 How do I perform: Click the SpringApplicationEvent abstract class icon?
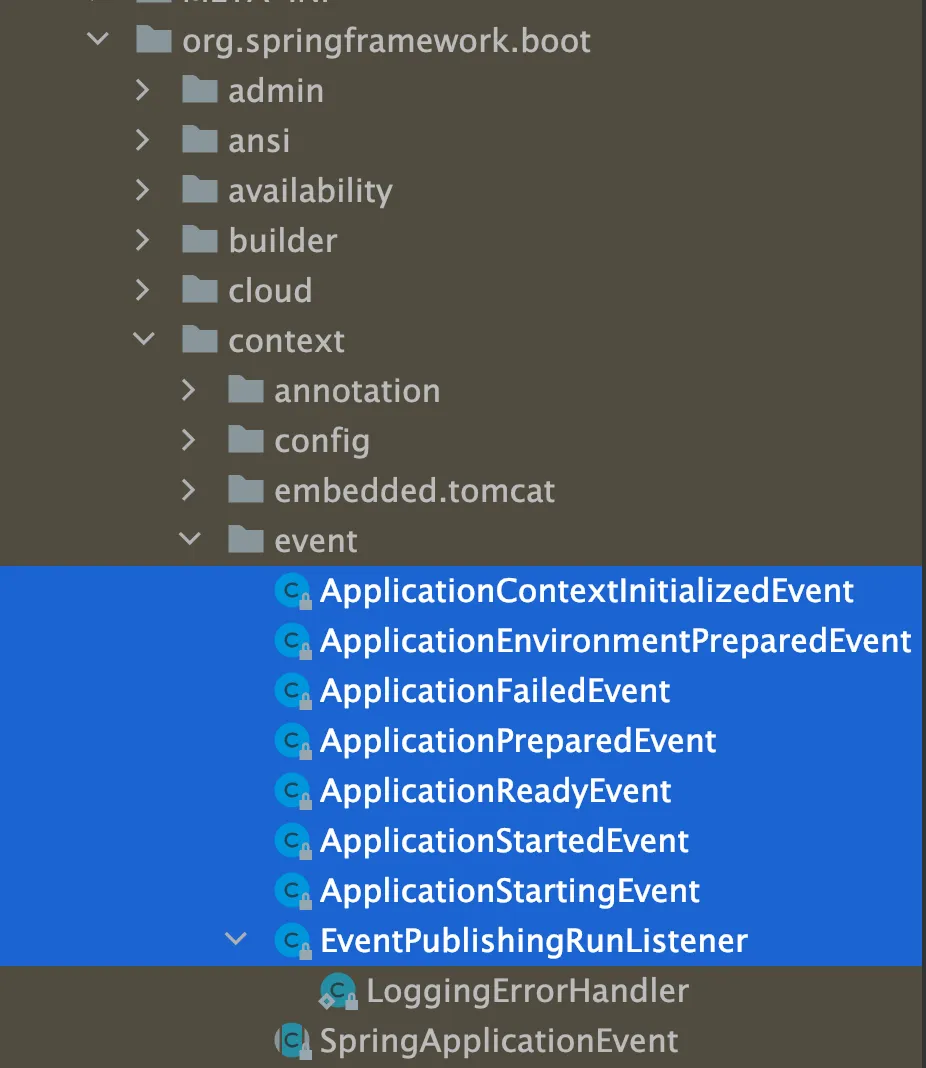(x=293, y=1041)
